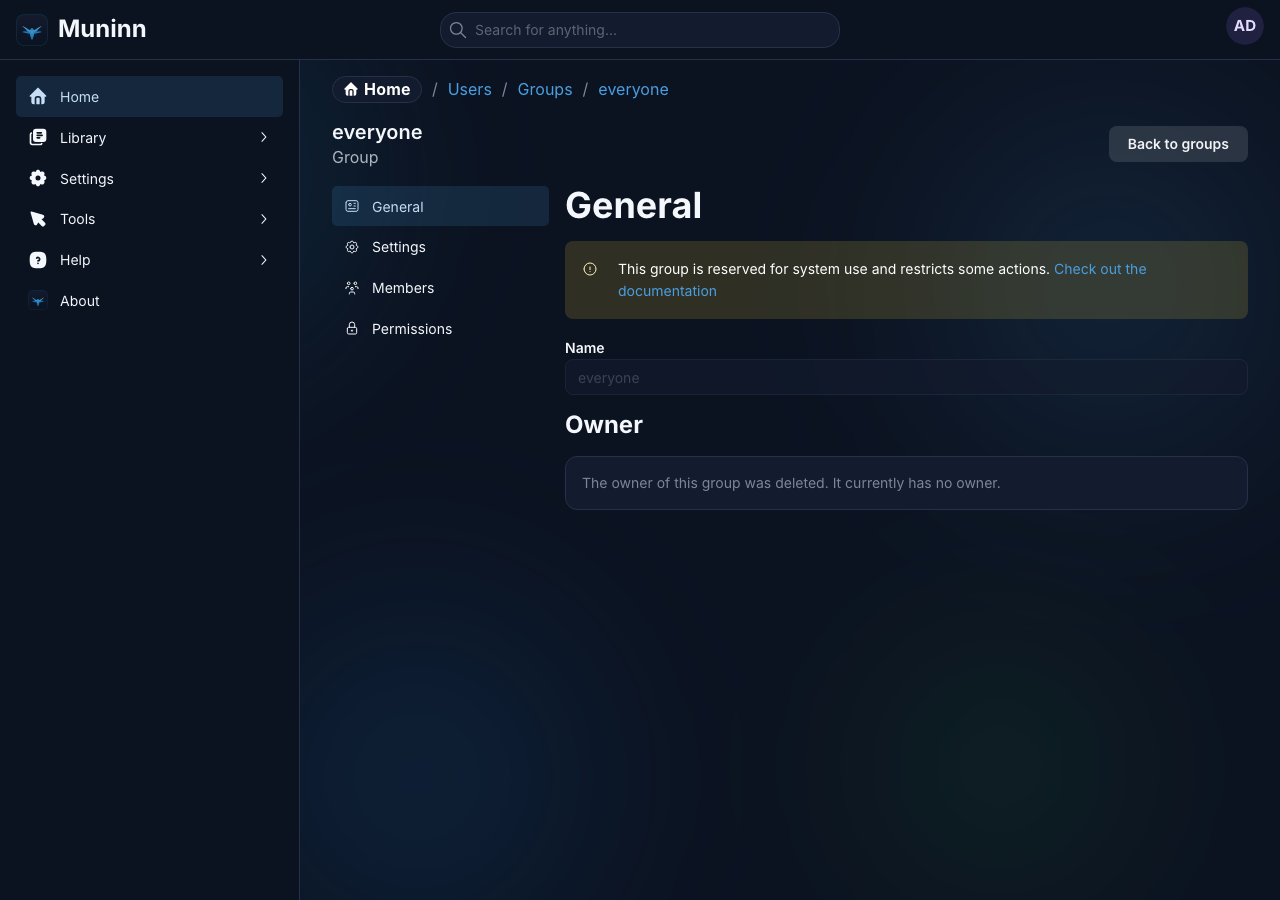1280x900 pixels.
Task: Click the Owner section heading
Action: (604, 425)
